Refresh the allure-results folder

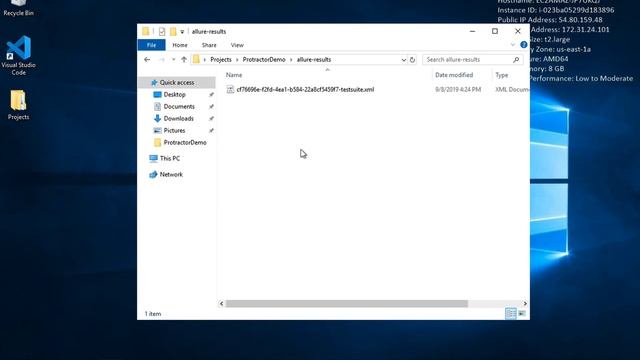[412, 60]
